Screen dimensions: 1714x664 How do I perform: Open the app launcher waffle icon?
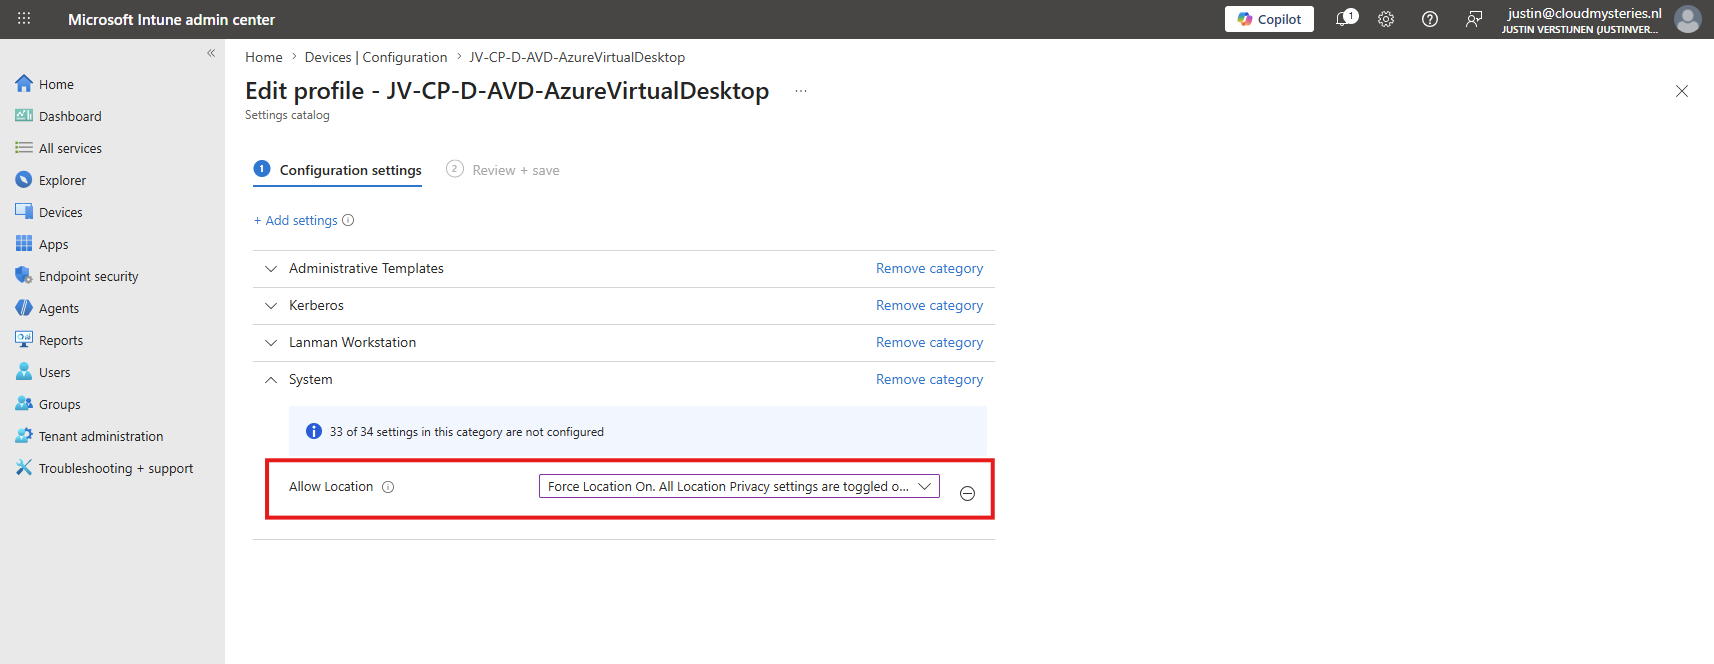(24, 19)
